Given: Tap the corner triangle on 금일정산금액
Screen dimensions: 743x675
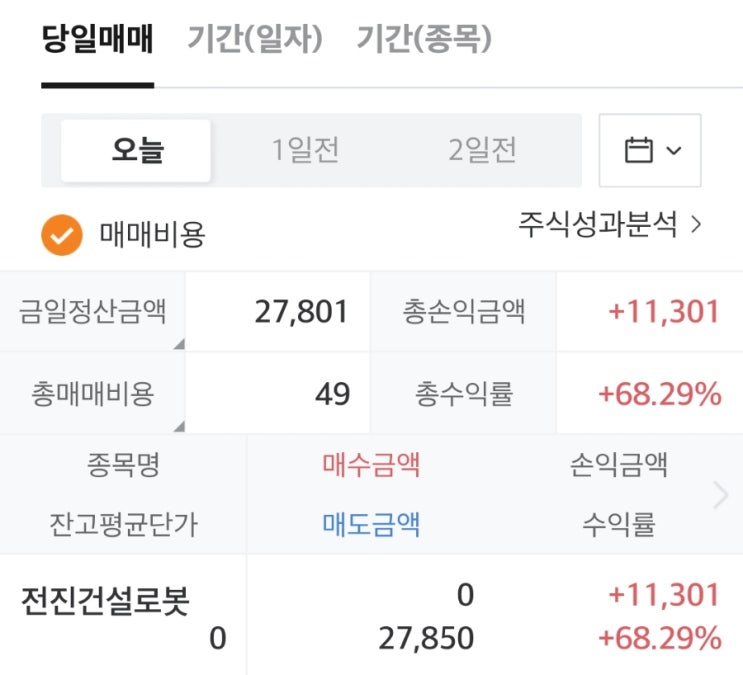Looking at the screenshot, I should [x=178, y=344].
